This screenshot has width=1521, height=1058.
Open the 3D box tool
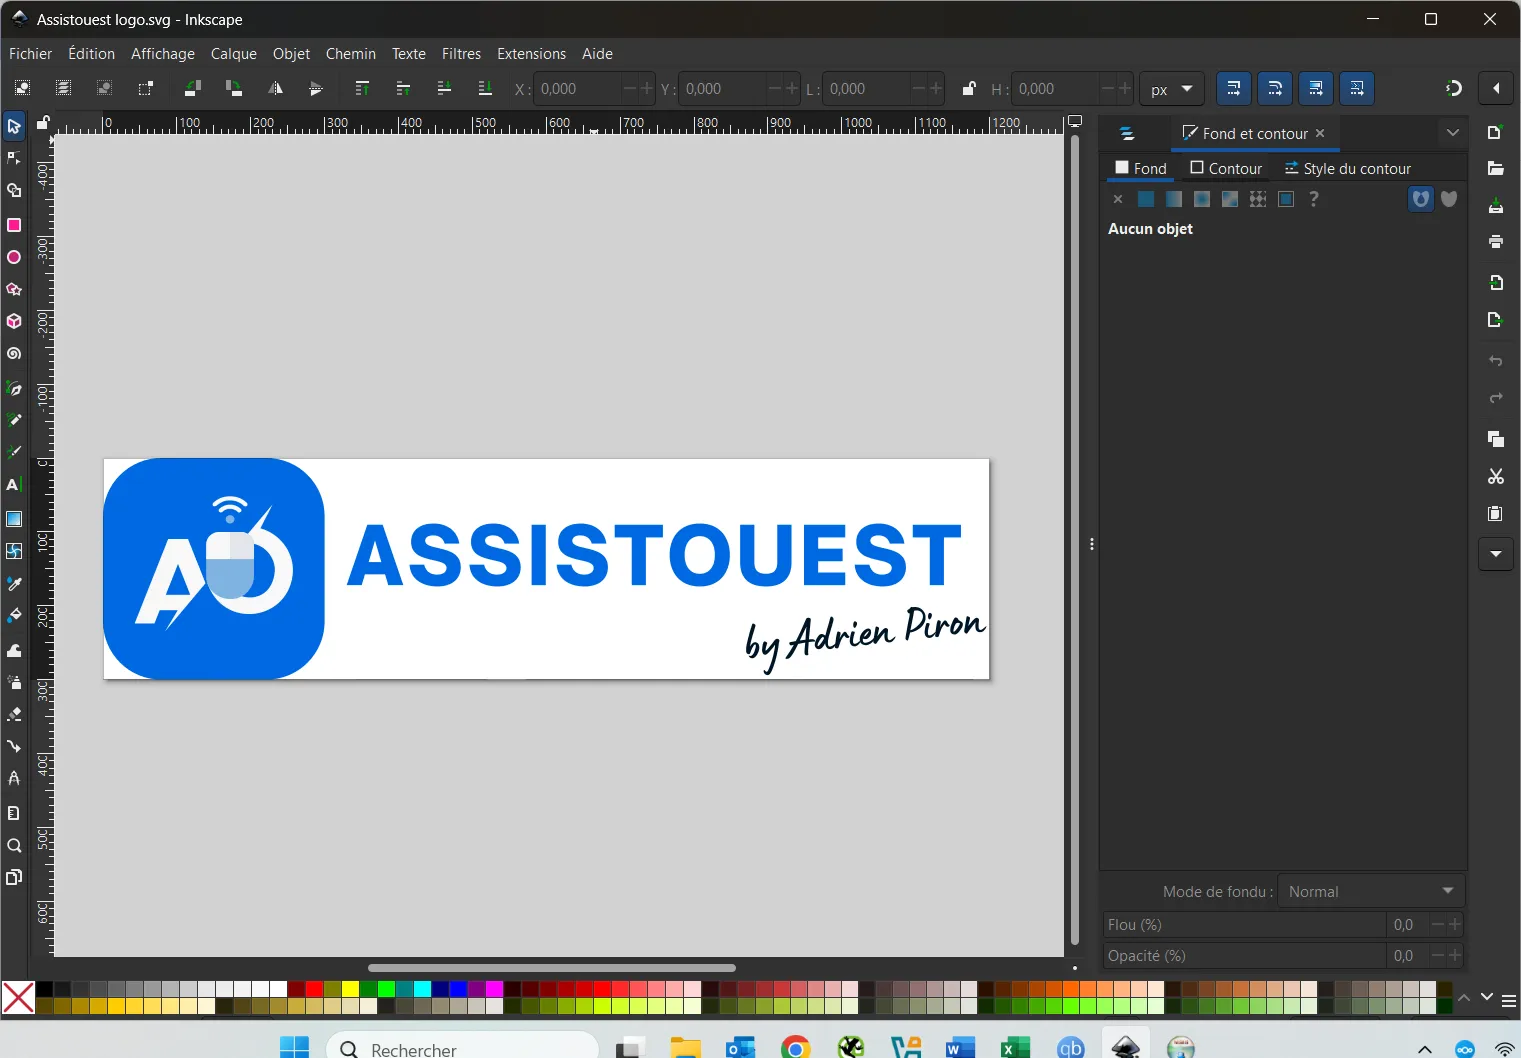click(14, 321)
